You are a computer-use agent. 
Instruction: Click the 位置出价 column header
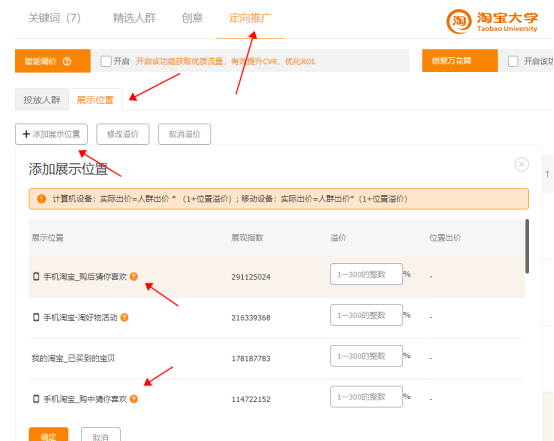445,238
